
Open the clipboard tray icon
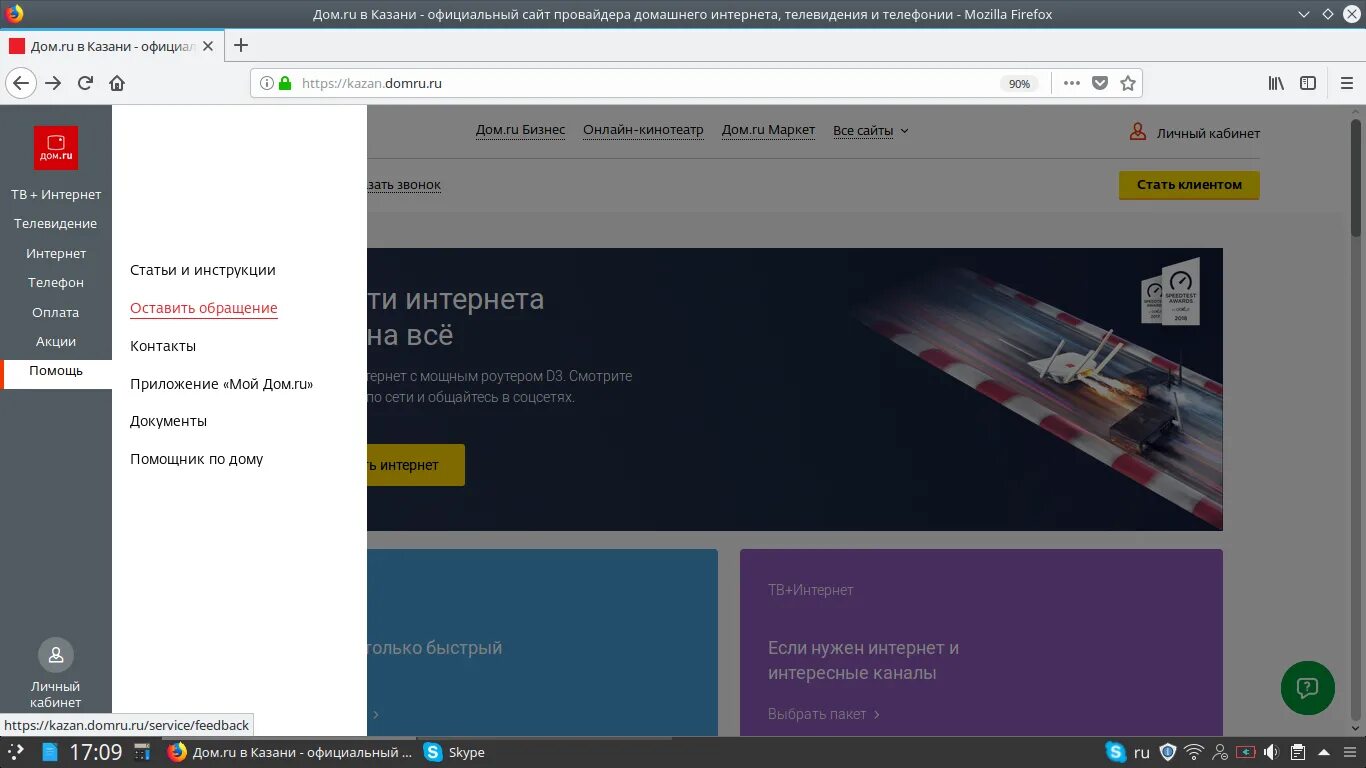[1297, 752]
